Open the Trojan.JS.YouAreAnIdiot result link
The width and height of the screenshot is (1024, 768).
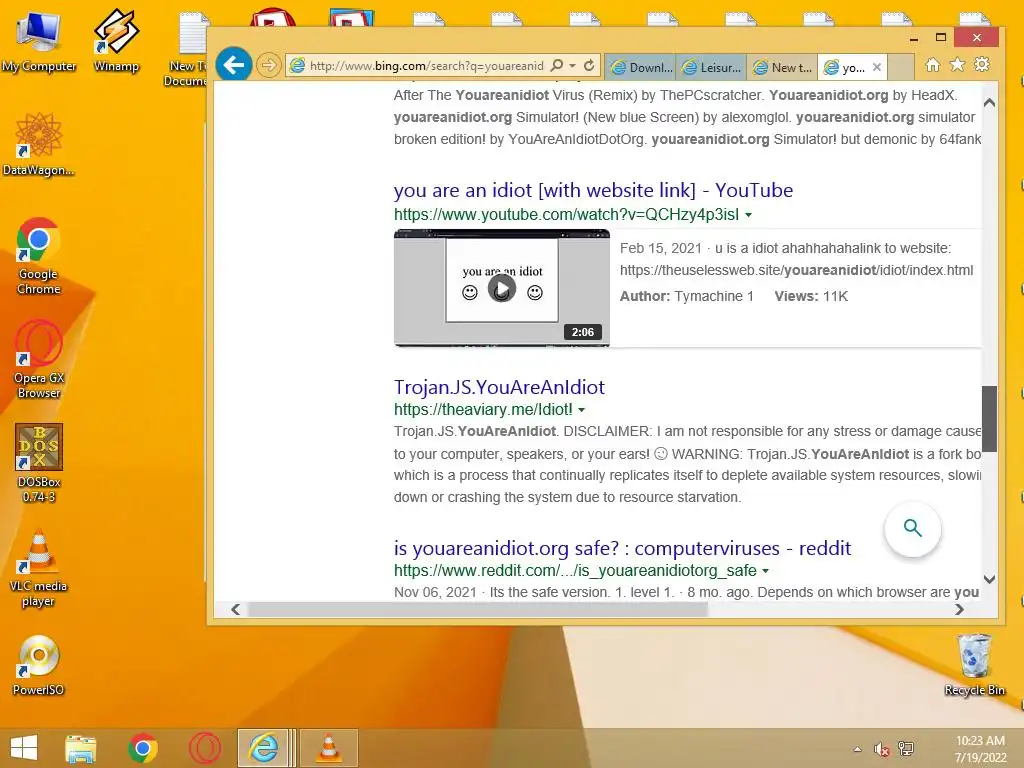point(499,387)
